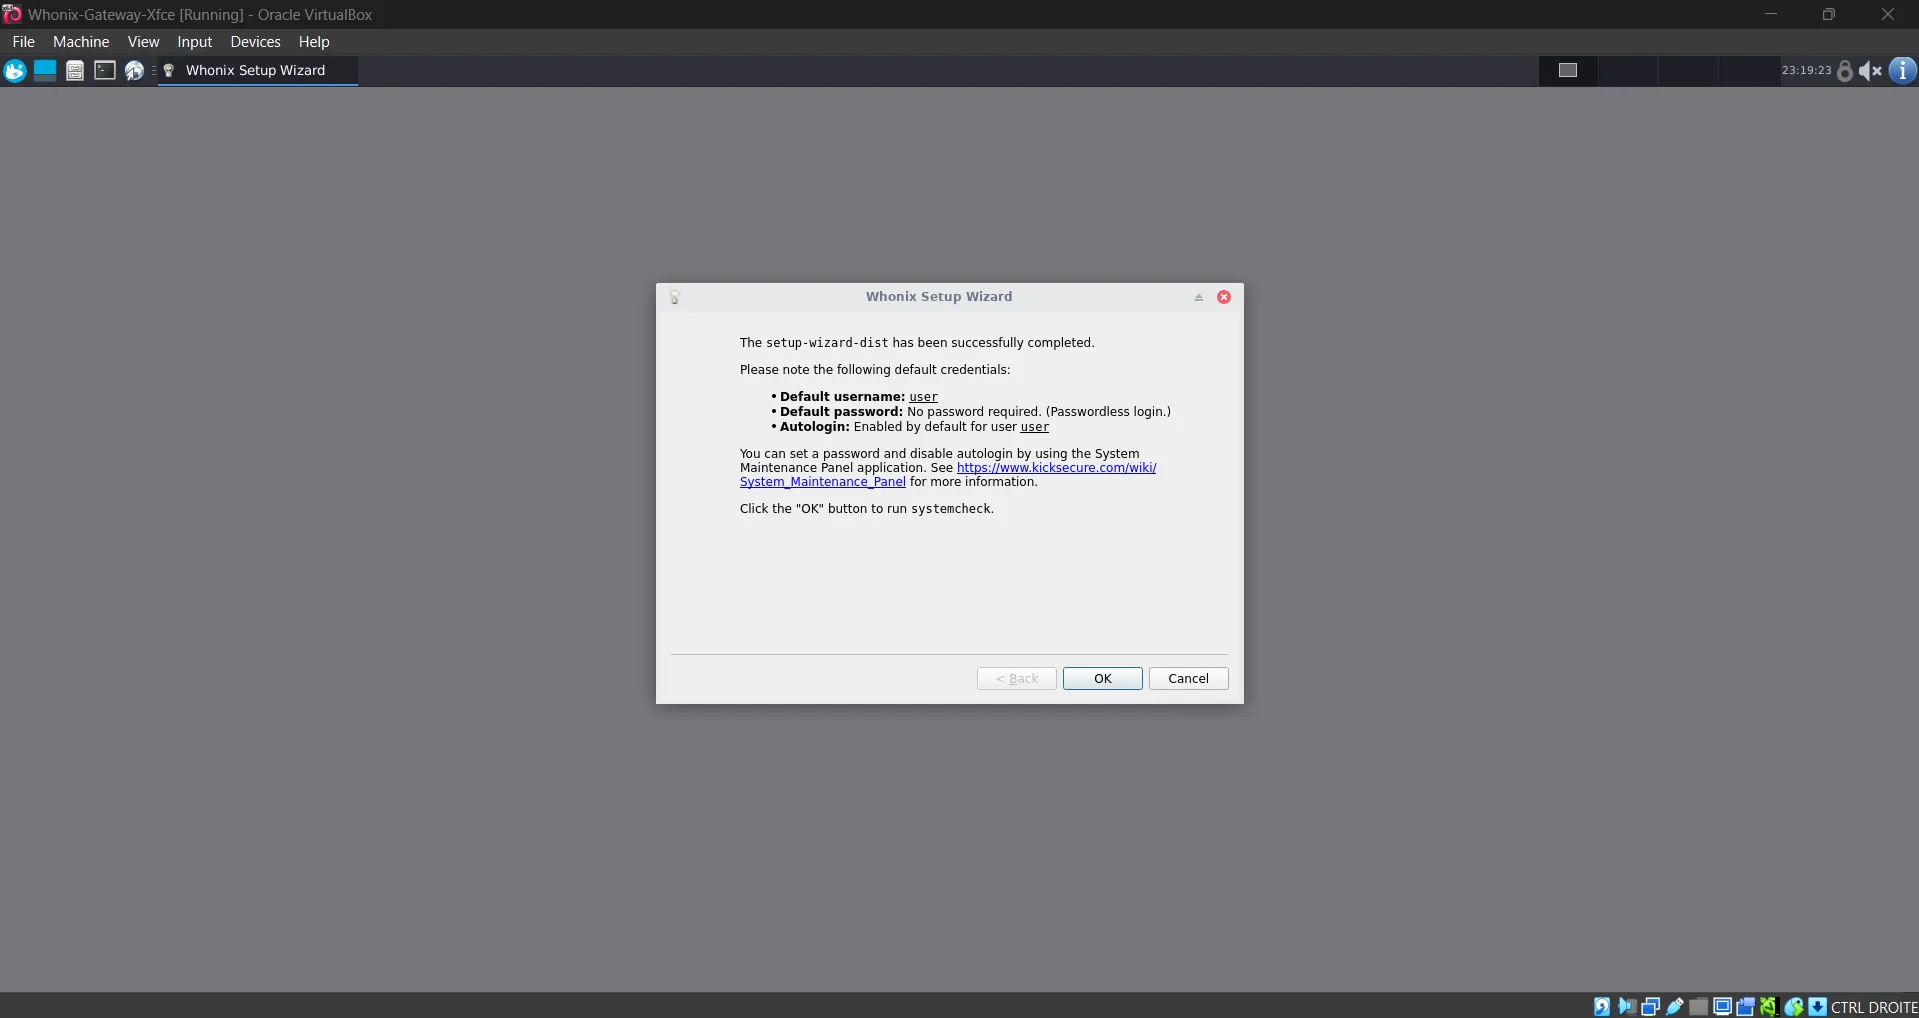Switch to the first workspace thumbnail
The image size is (1919, 1018).
1567,70
